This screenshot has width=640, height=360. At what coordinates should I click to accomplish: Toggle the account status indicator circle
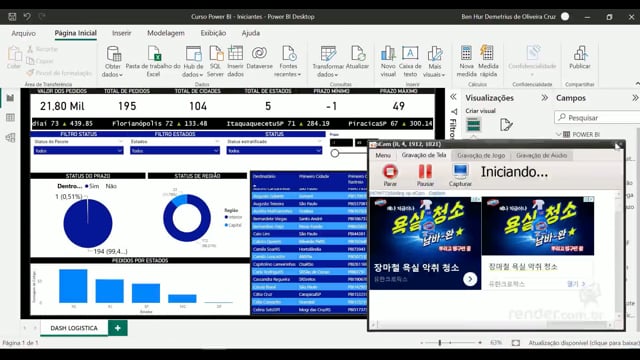[565, 17]
